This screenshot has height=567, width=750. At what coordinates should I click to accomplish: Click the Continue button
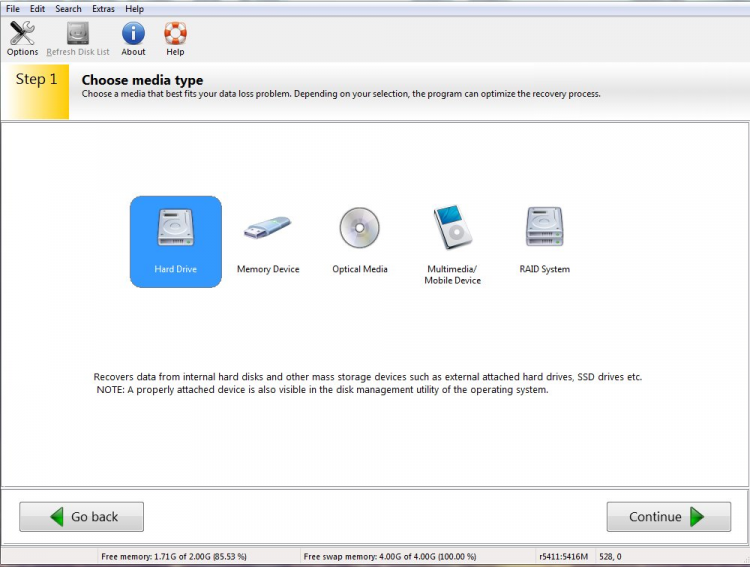click(x=669, y=517)
